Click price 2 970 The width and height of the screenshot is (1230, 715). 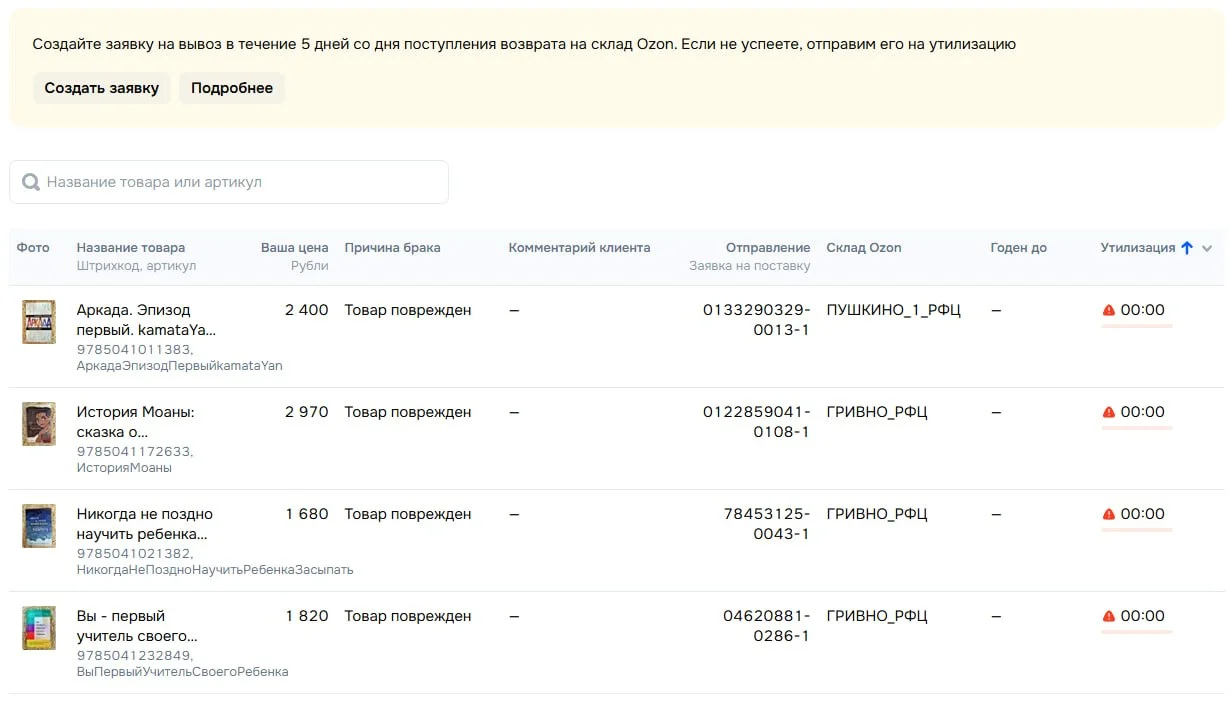(307, 412)
